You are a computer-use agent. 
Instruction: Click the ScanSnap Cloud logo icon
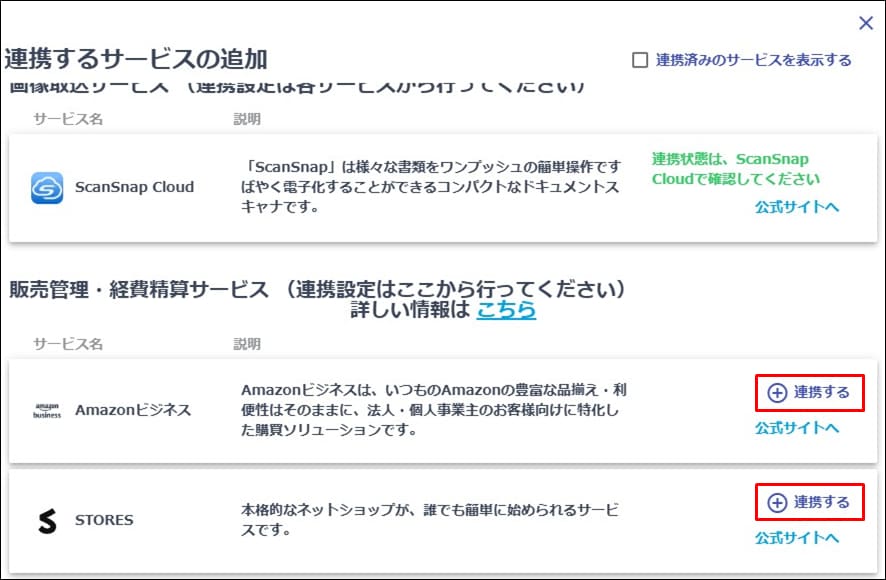tap(47, 188)
